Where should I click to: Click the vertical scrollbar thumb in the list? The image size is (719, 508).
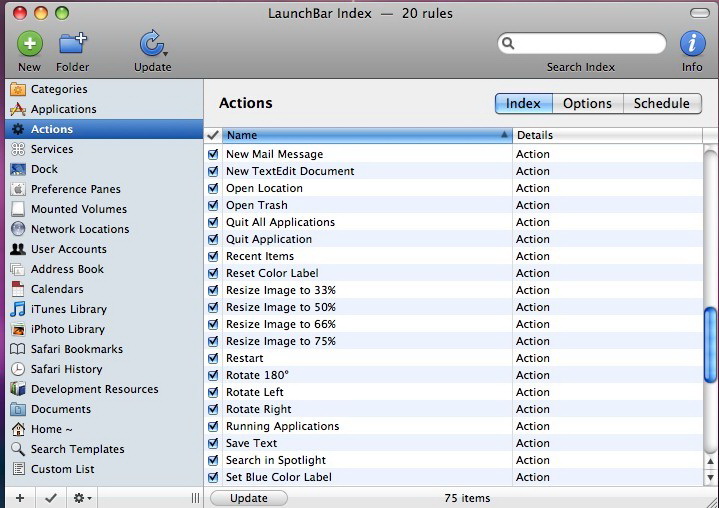pyautogui.click(x=710, y=343)
